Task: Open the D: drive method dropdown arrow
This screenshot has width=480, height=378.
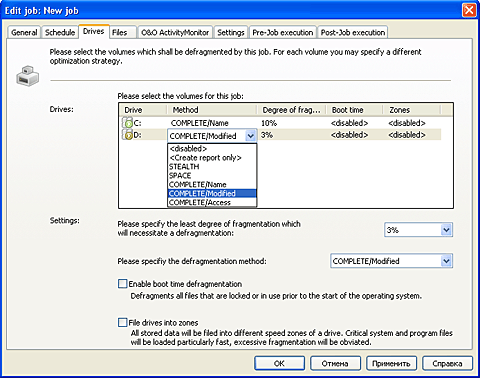Action: [251, 136]
